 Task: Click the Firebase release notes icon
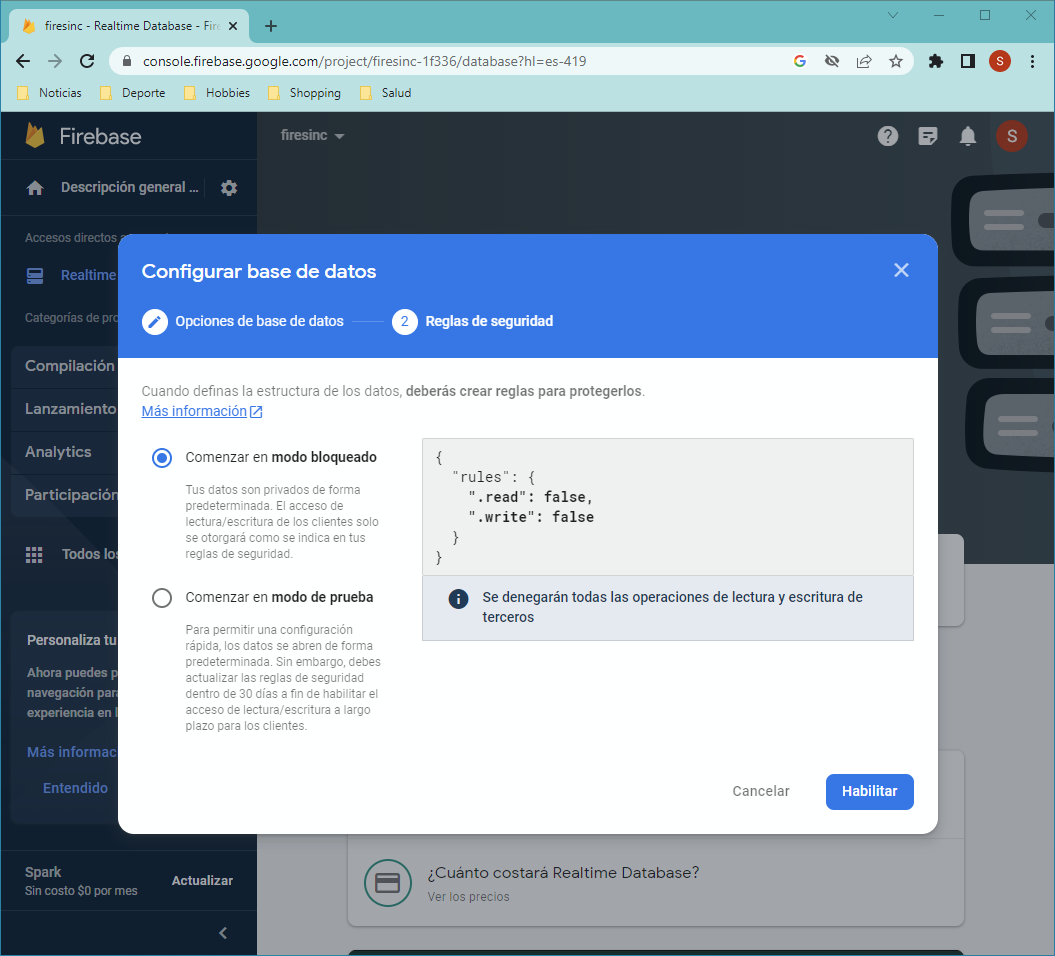928,136
